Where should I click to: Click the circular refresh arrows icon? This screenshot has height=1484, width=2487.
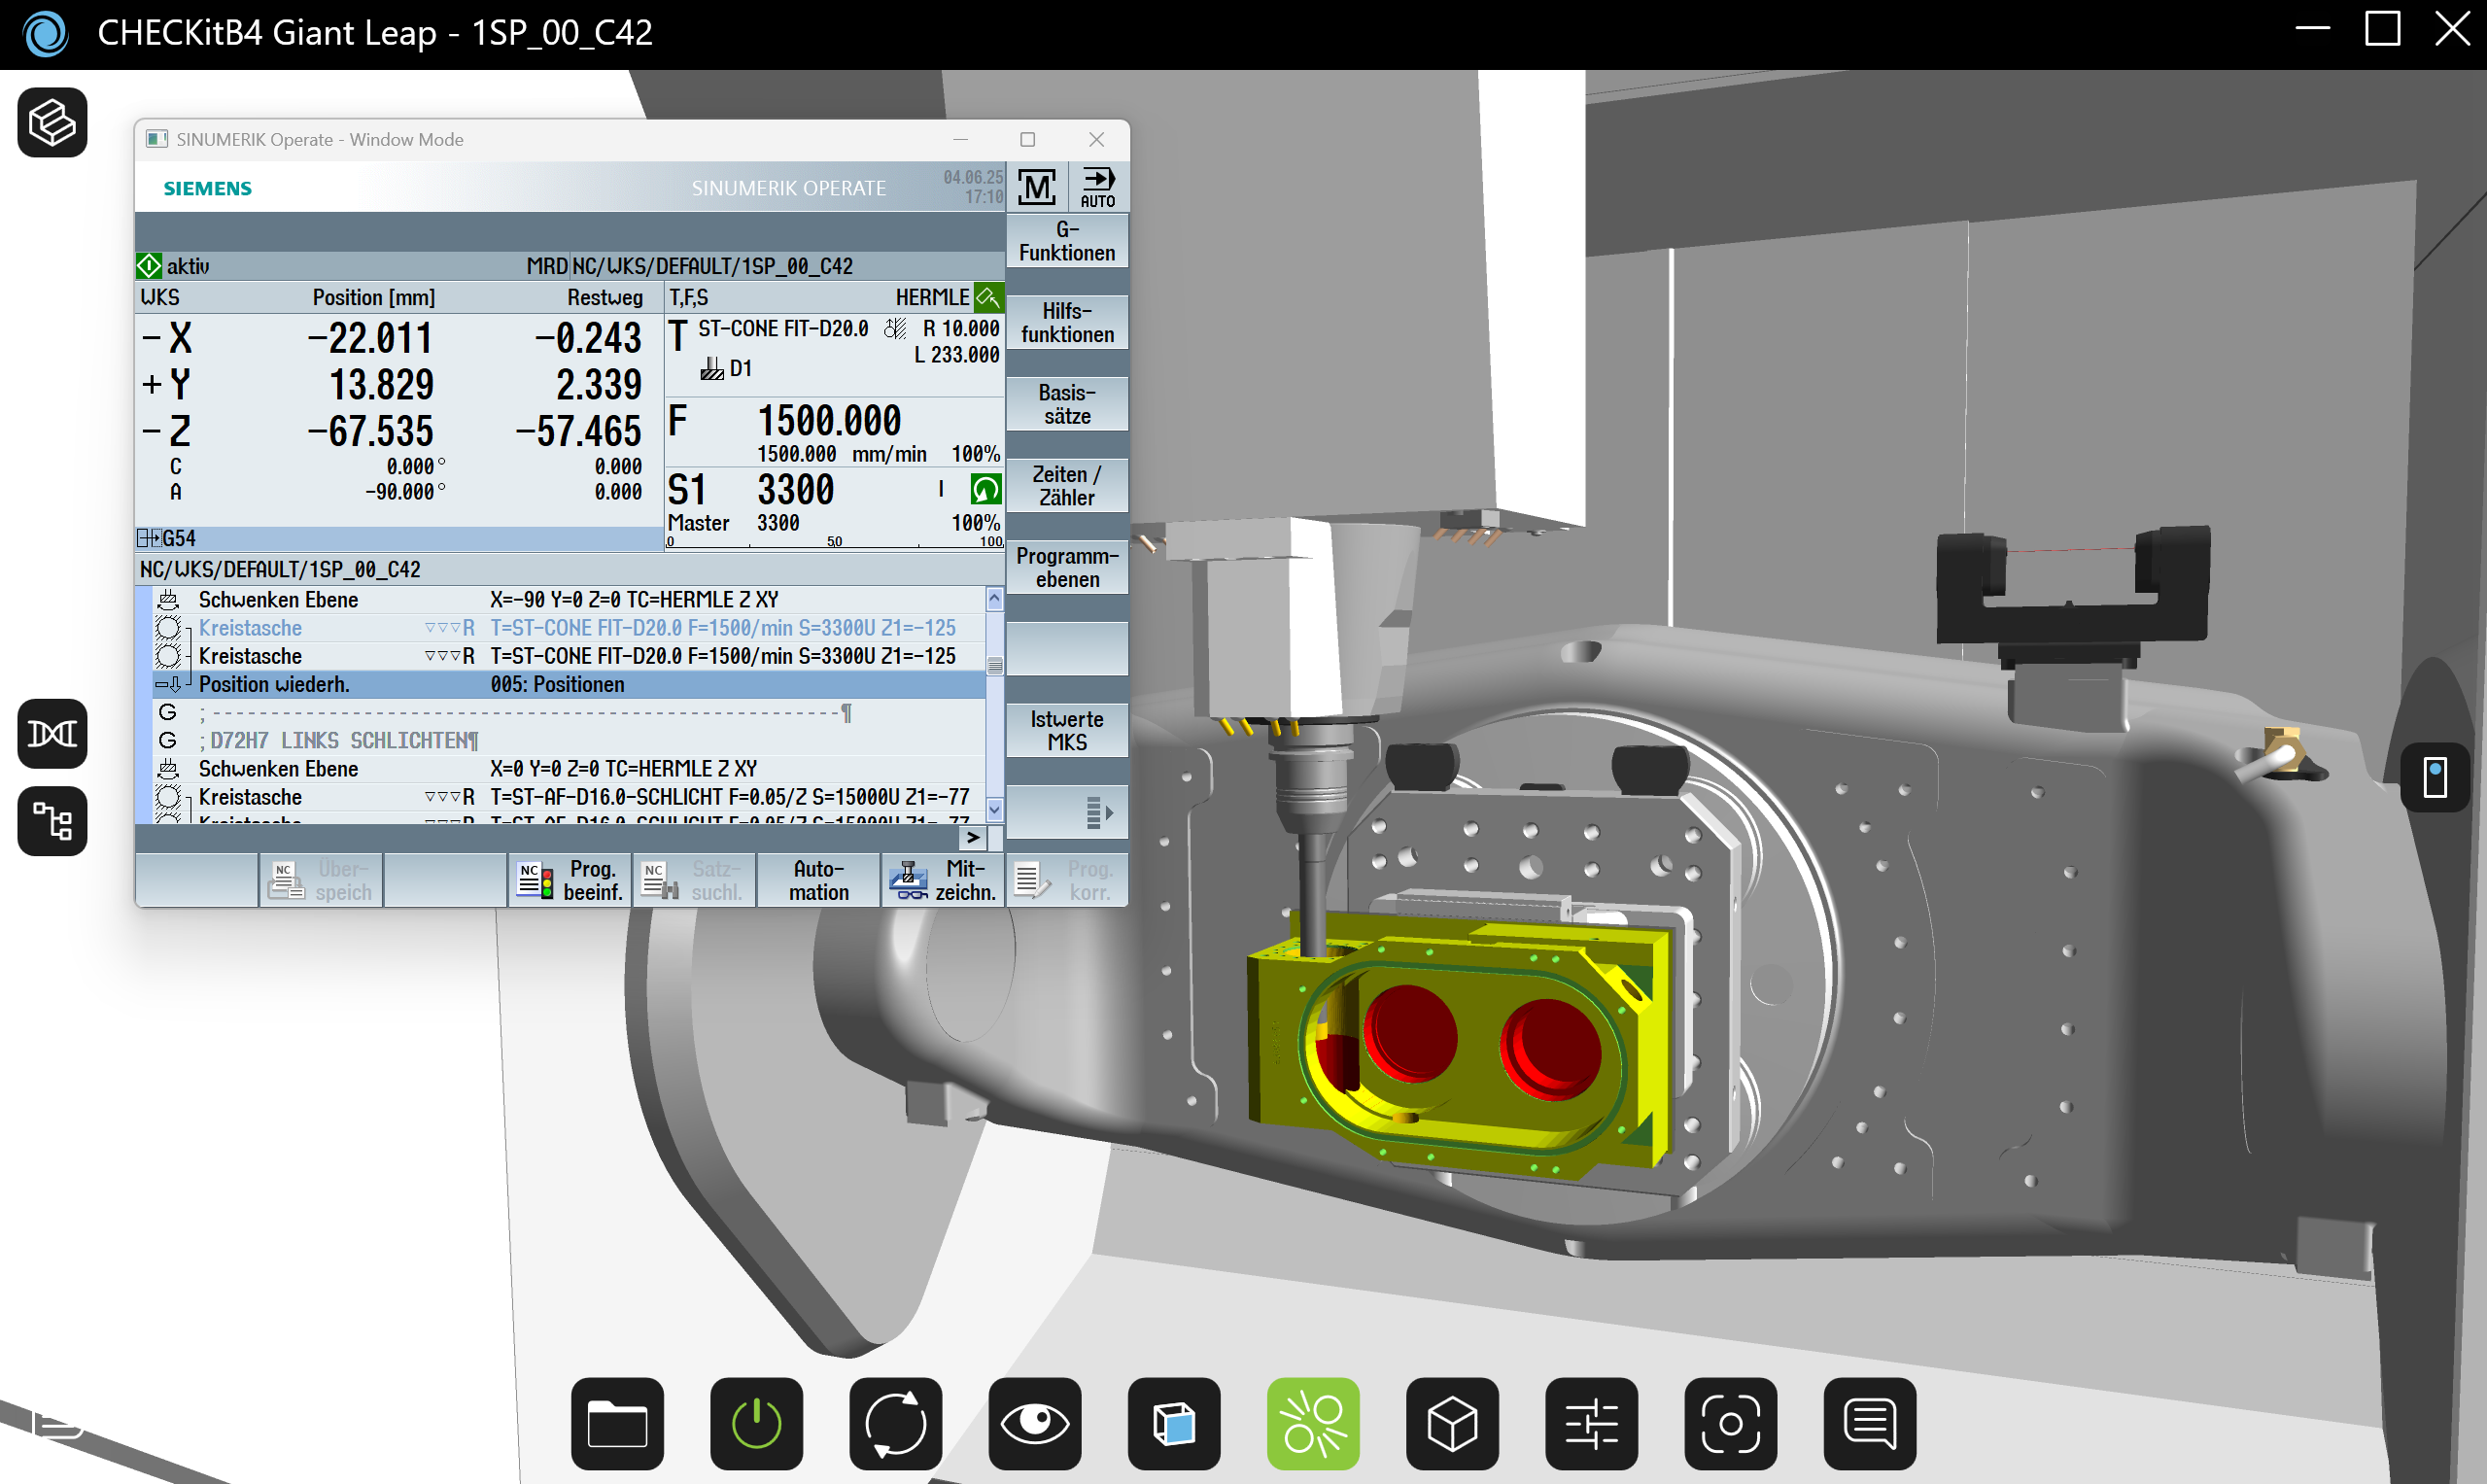(895, 1423)
